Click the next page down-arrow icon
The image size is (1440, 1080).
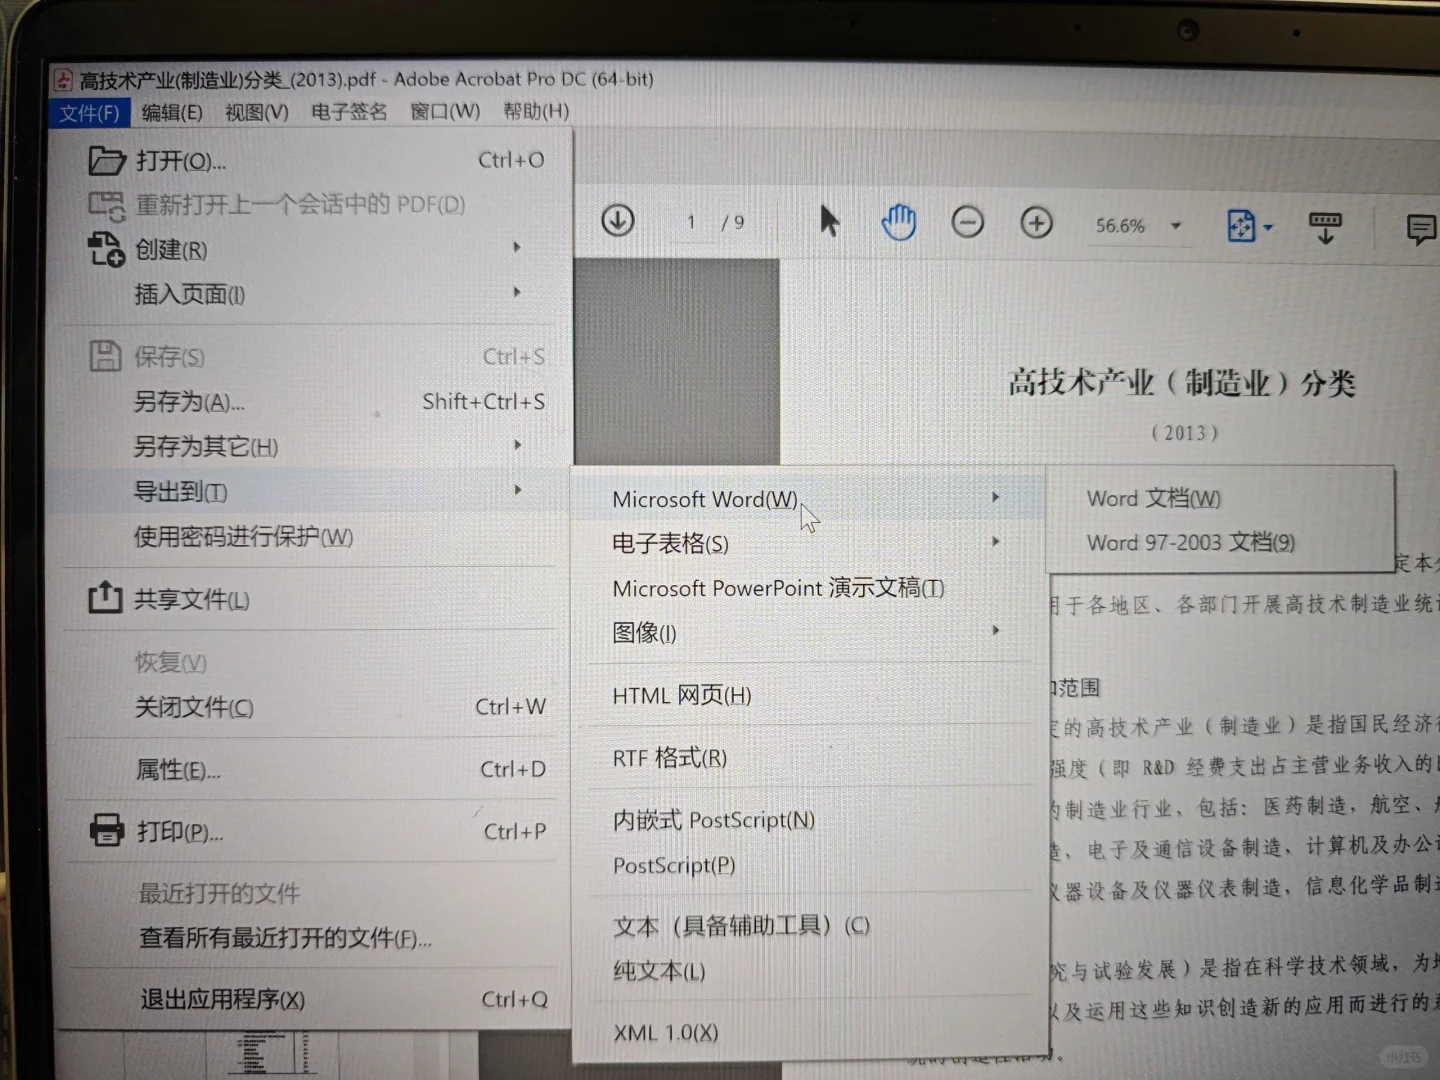(618, 220)
